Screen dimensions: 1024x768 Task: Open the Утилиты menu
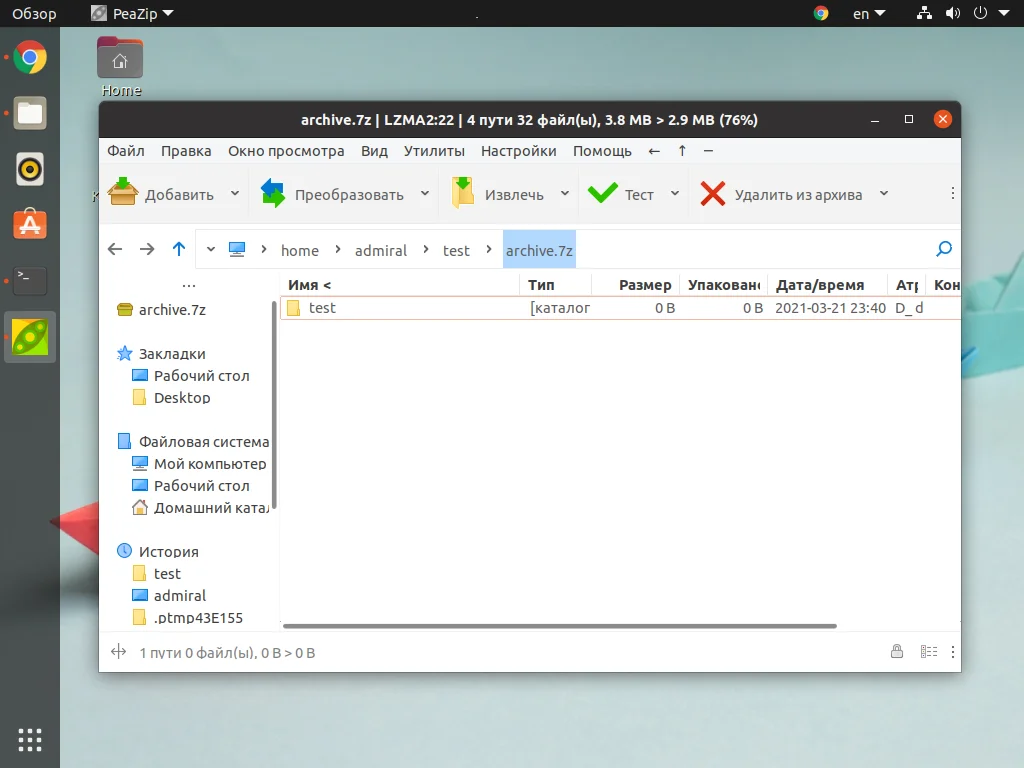coord(434,151)
